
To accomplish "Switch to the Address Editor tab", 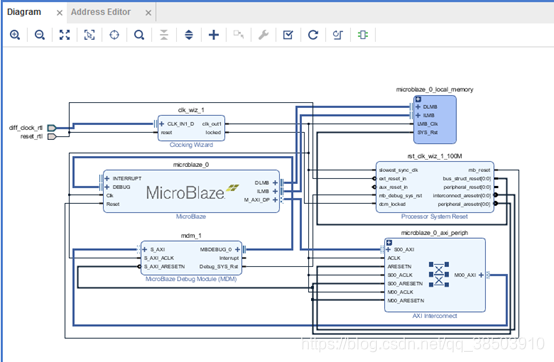I will (x=101, y=12).
